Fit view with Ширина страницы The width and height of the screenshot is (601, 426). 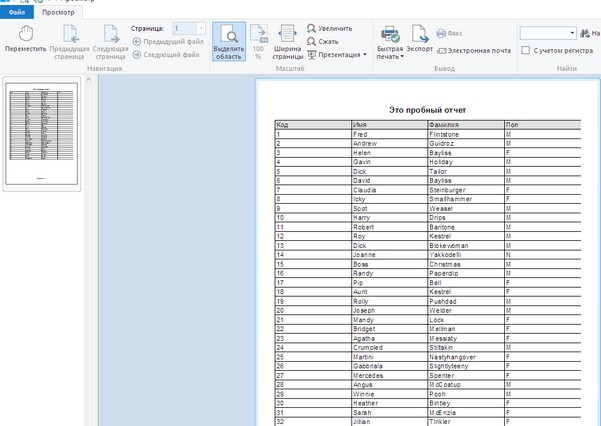[x=288, y=40]
